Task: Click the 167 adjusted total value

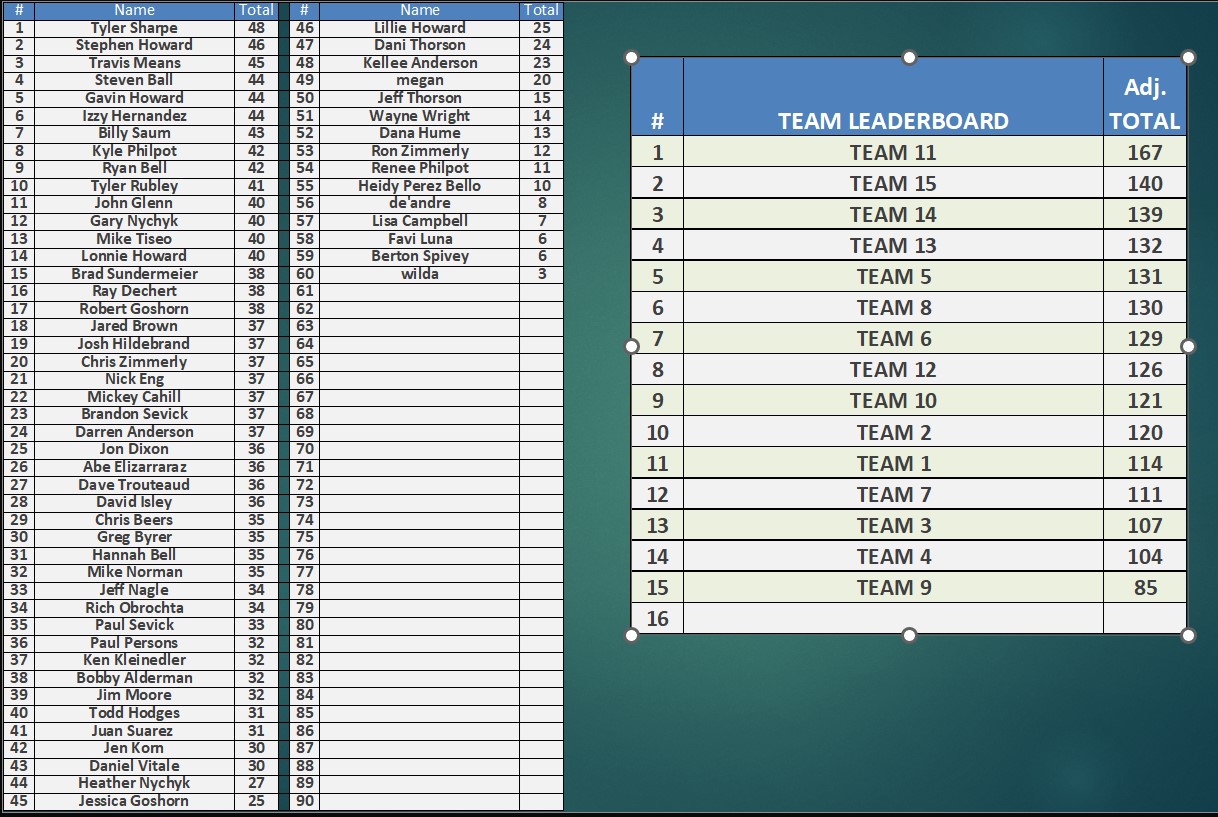Action: [1145, 152]
